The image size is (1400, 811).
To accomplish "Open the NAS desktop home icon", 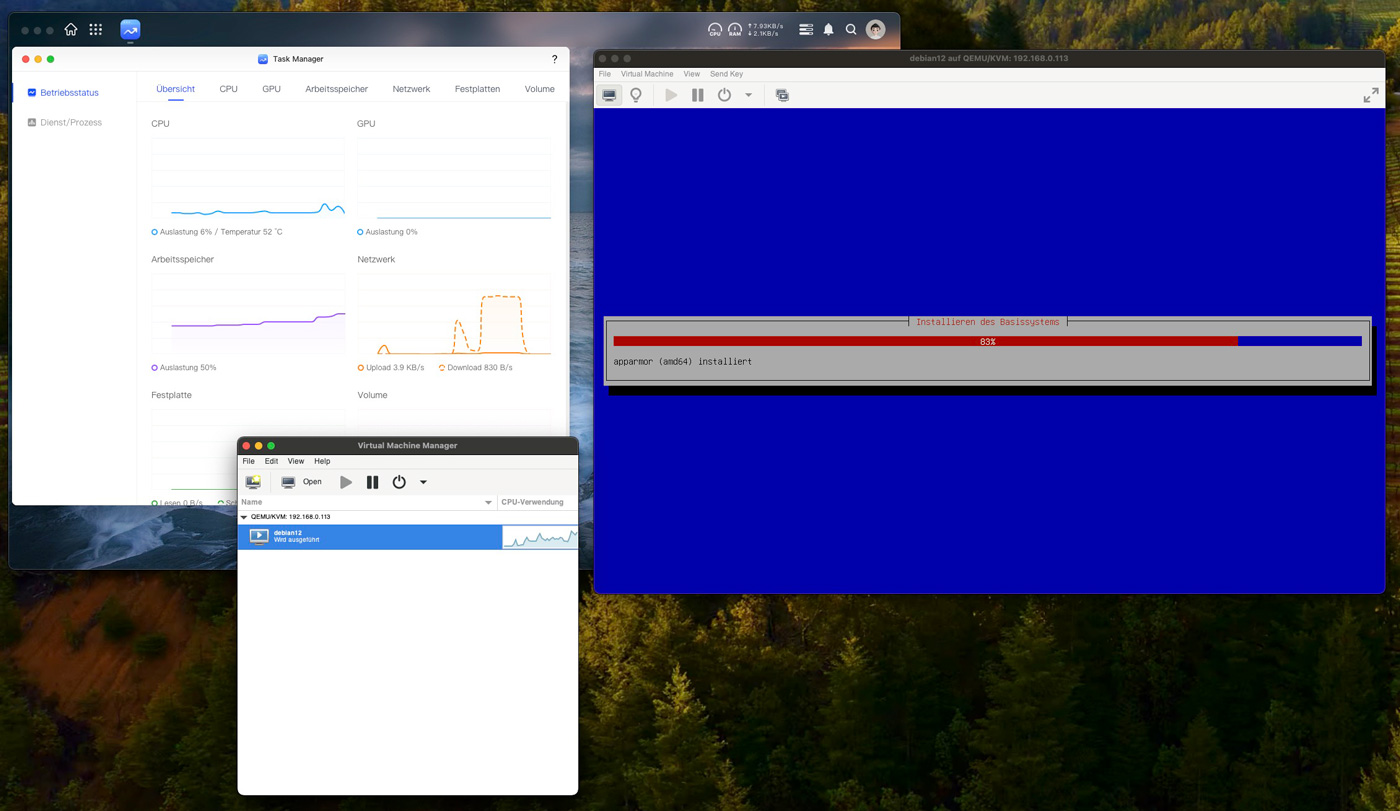I will click(x=71, y=30).
